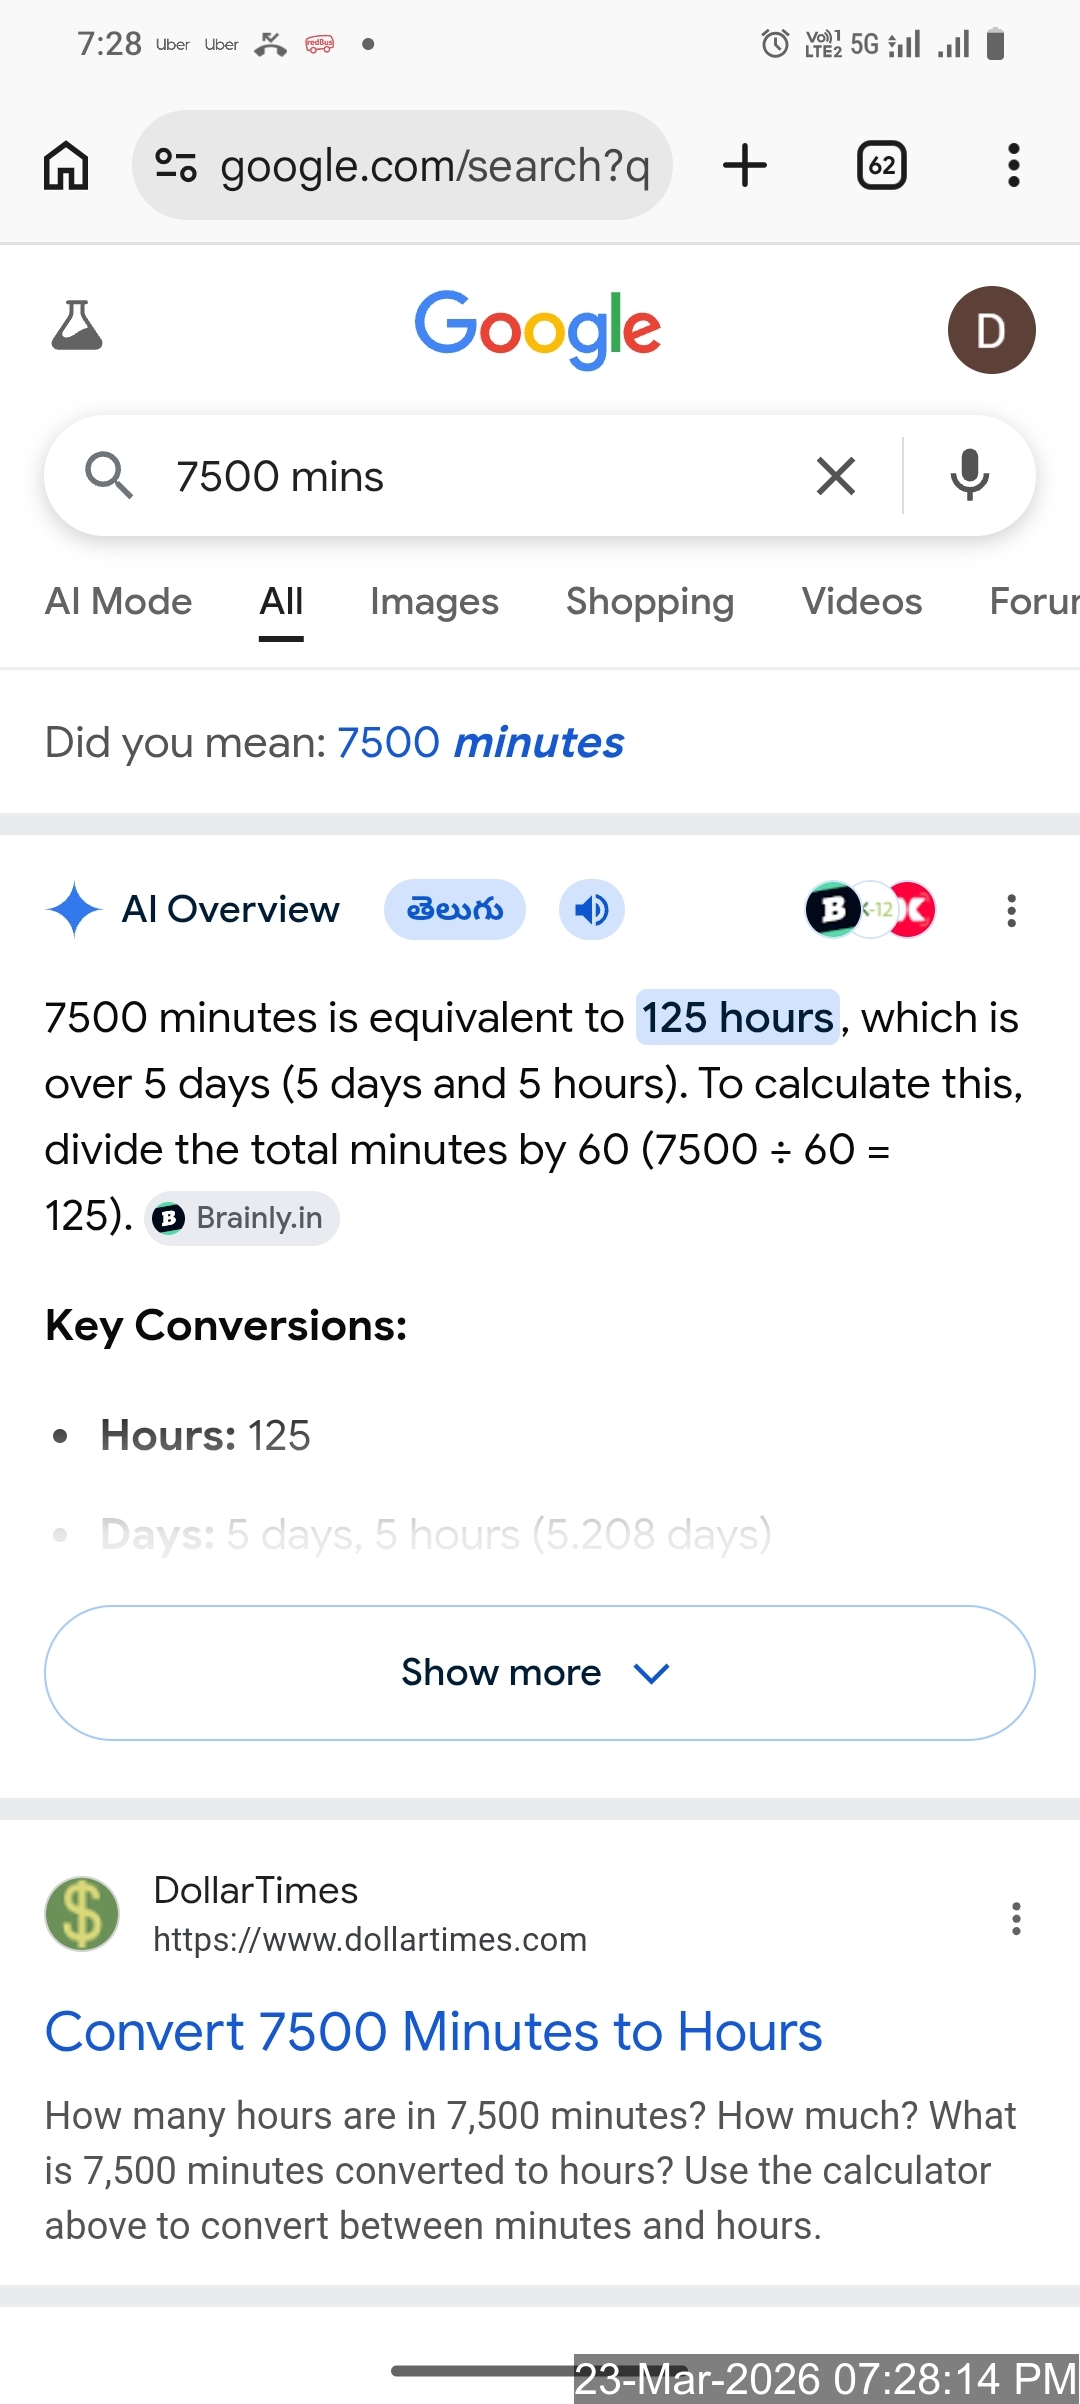Open new tab with plus icon
1080x2404 pixels.
click(745, 165)
